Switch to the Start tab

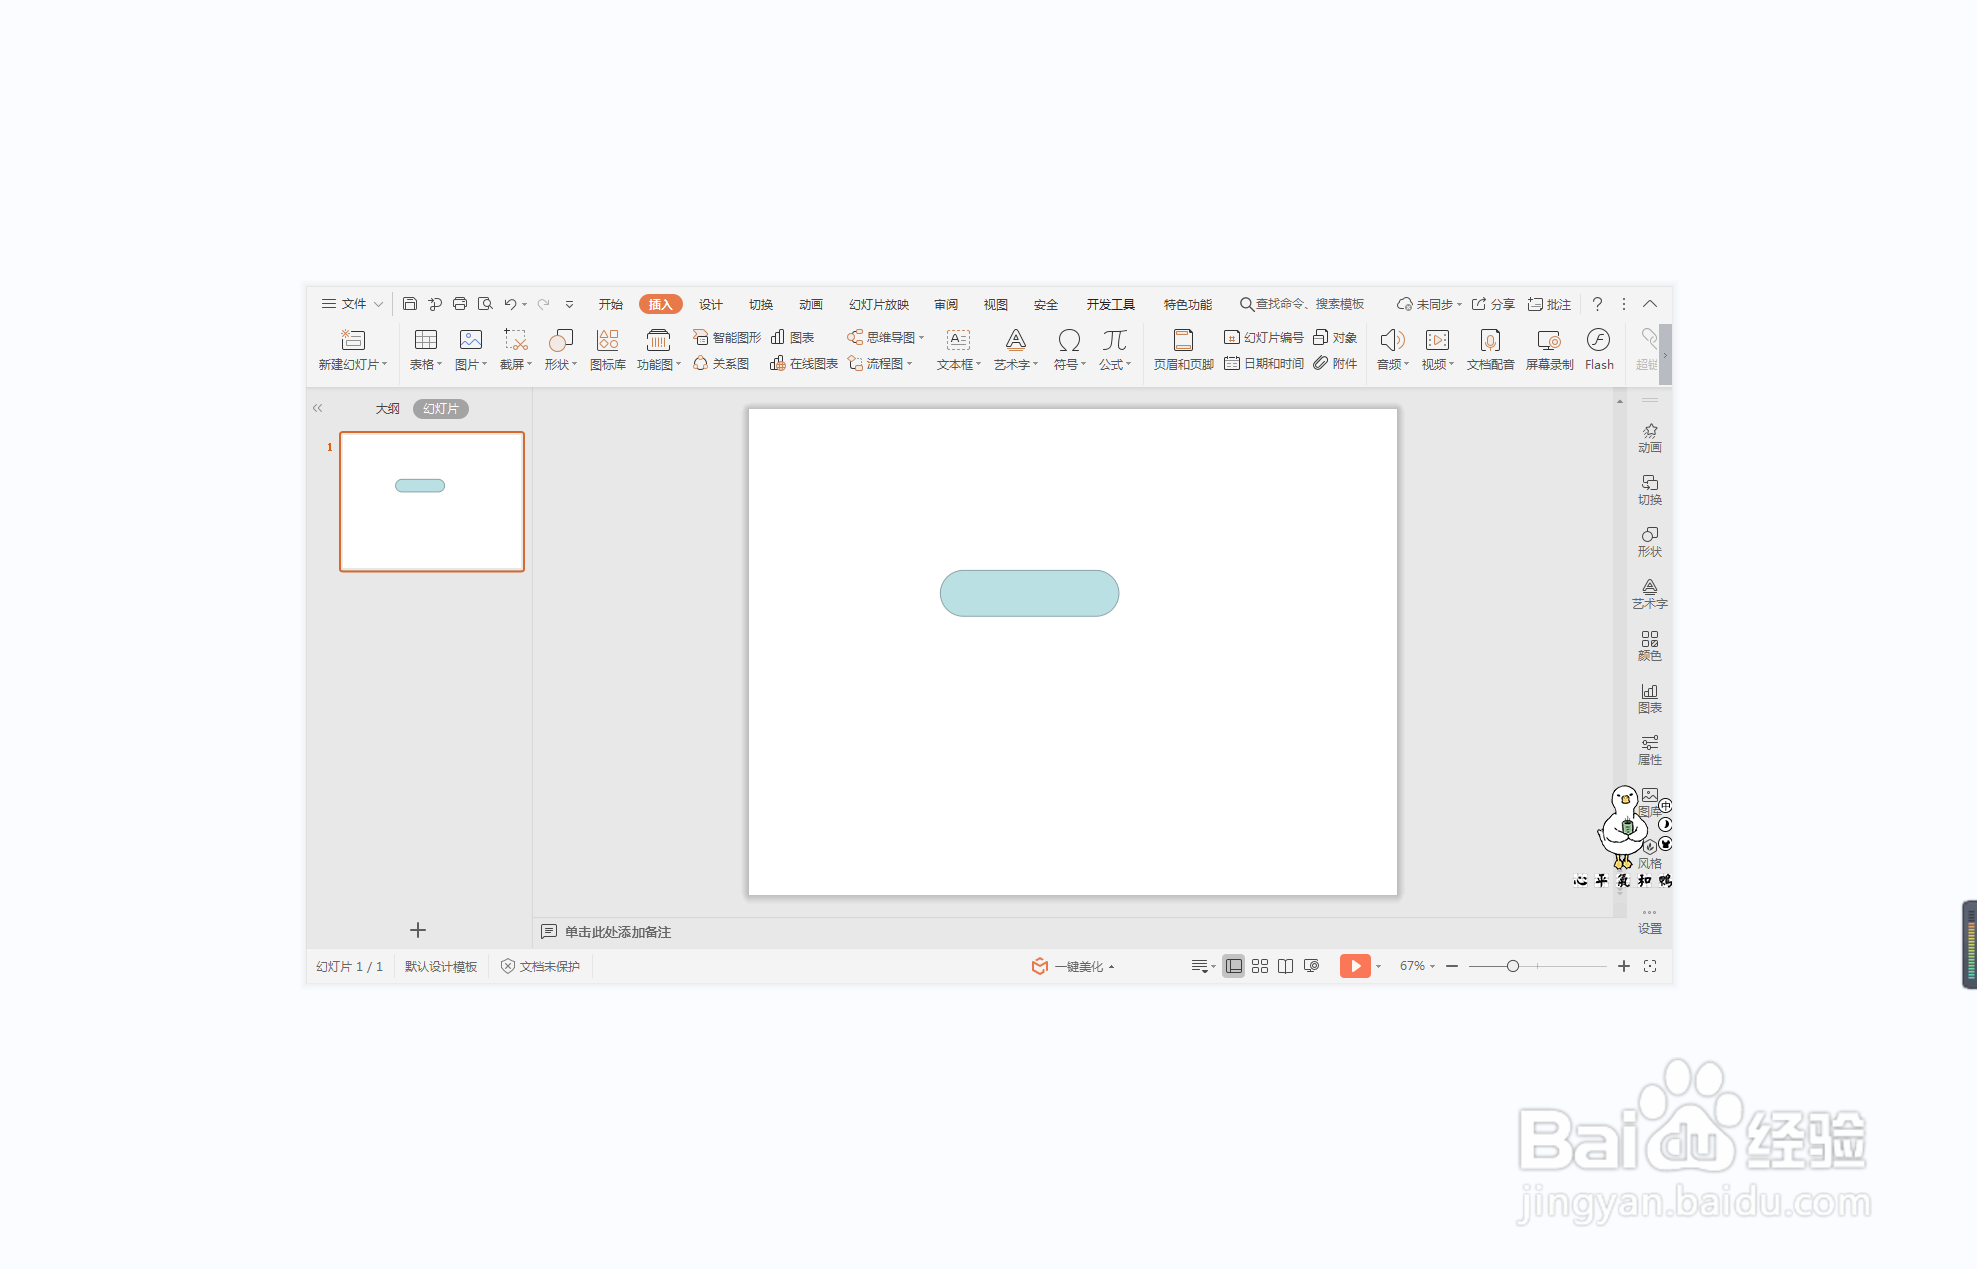(611, 304)
